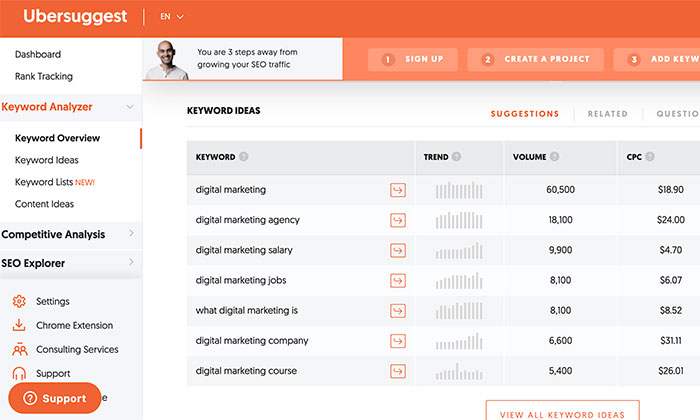Switch to the Suggestions tab
700x420 pixels.
point(525,114)
